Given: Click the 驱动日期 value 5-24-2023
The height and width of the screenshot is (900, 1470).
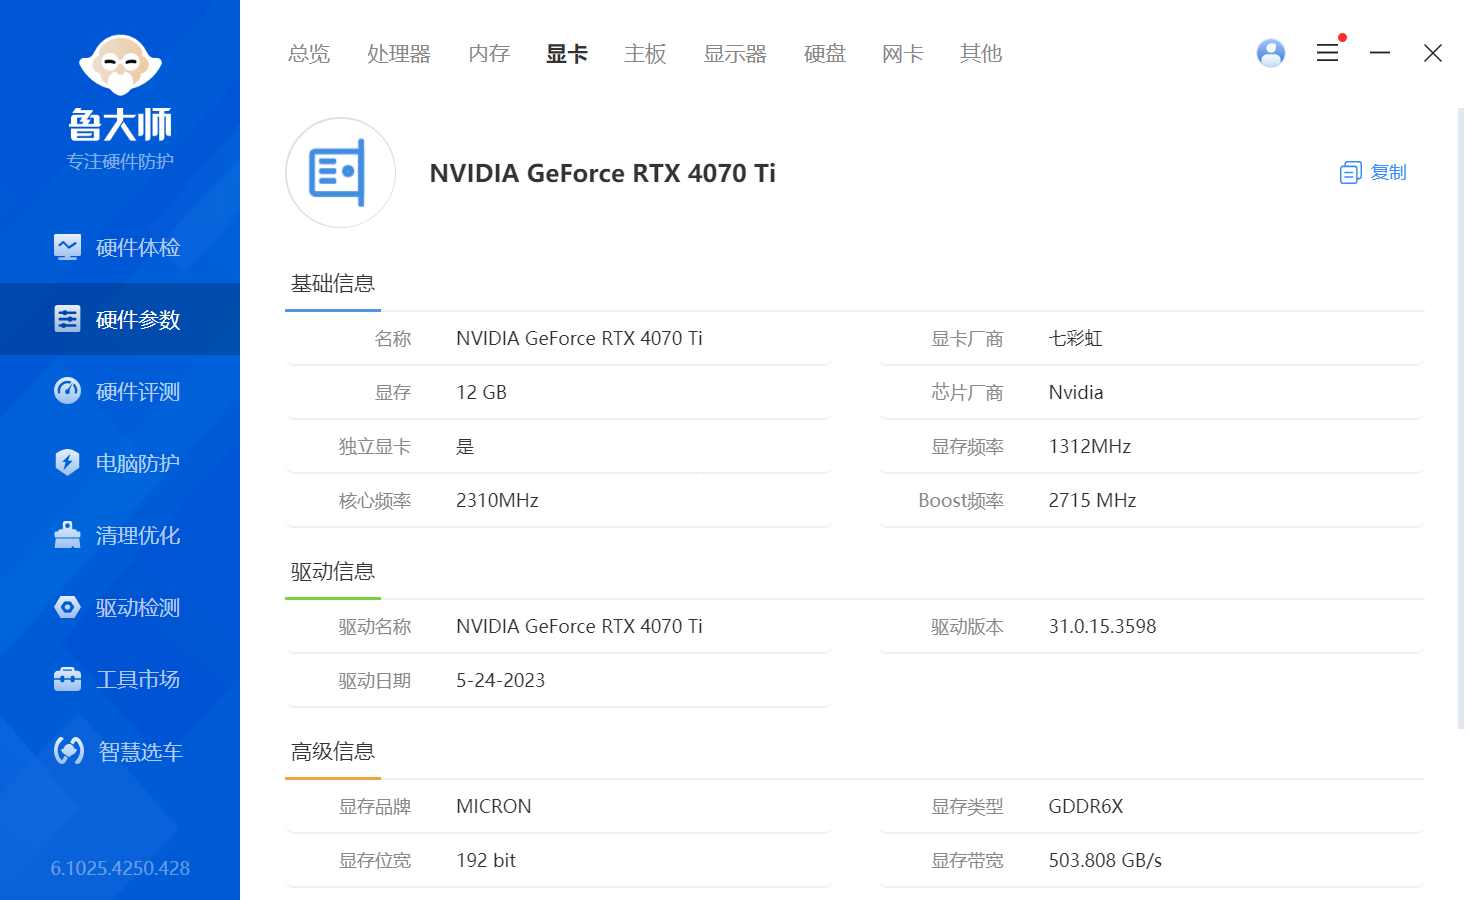Looking at the screenshot, I should 501,680.
